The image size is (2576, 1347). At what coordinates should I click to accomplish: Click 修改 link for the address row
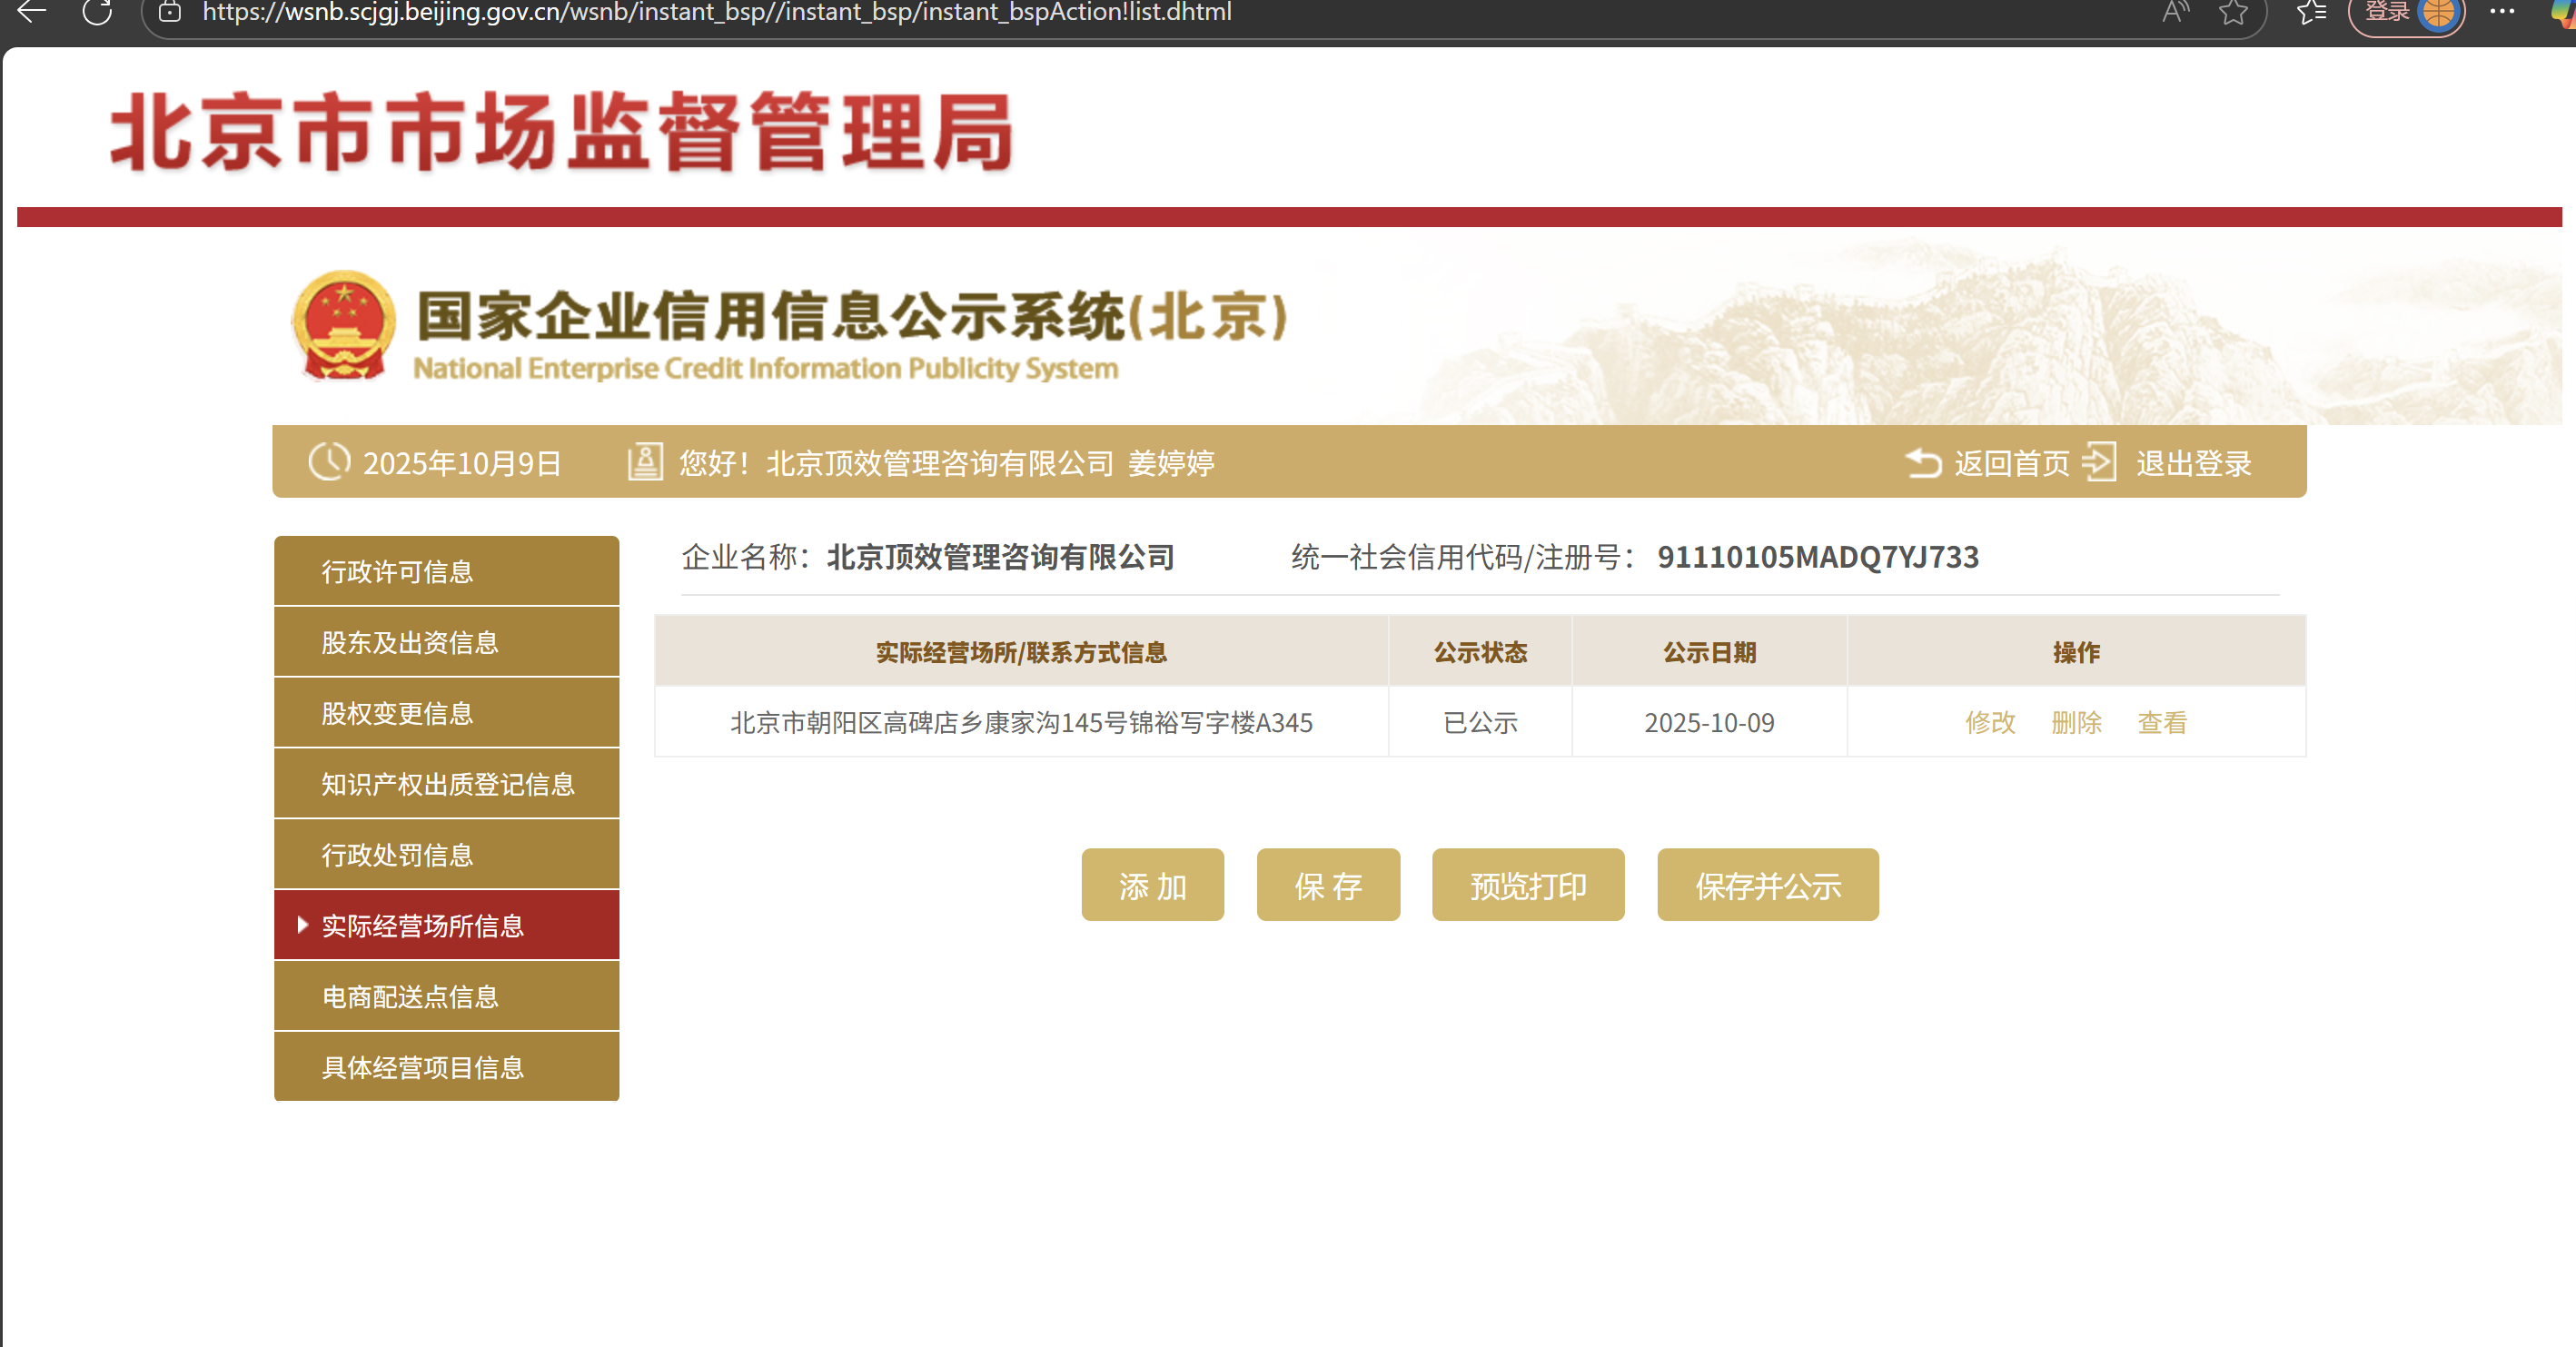(x=1990, y=722)
